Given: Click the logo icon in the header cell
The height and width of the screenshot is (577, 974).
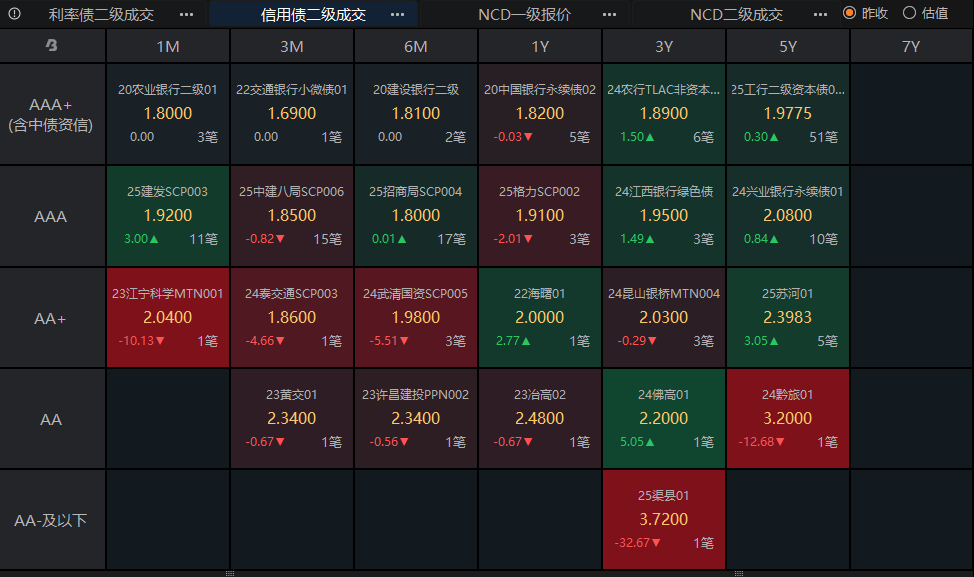Looking at the screenshot, I should (52, 45).
